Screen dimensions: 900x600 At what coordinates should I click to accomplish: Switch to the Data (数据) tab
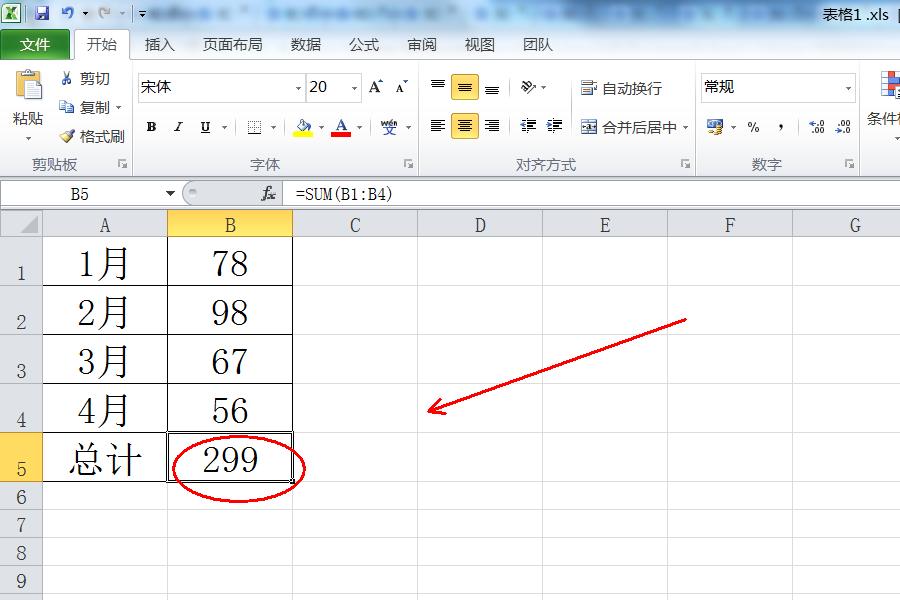pyautogui.click(x=305, y=44)
